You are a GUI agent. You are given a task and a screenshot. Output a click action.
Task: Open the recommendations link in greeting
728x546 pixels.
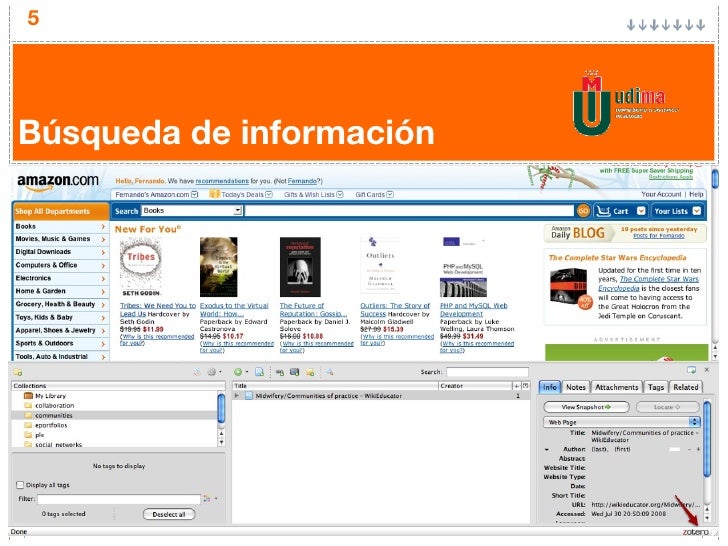coord(222,181)
